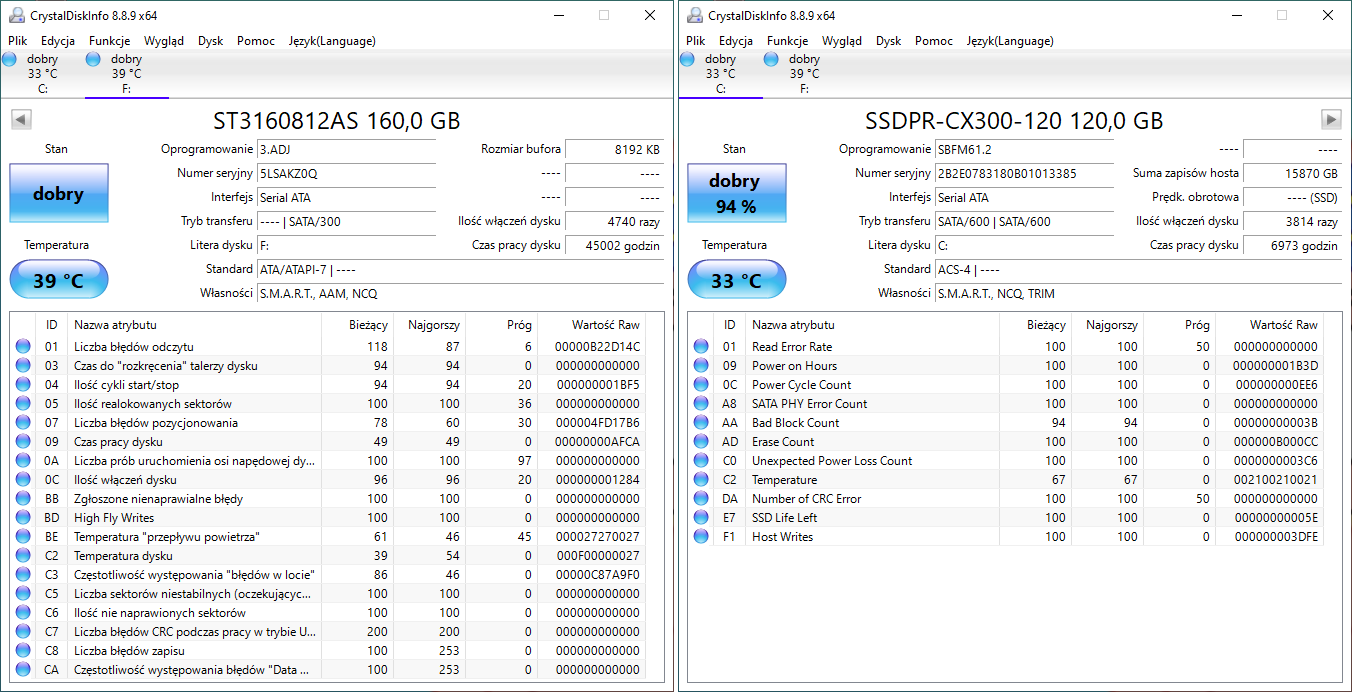Click 'Power Cycle Count' attribute name
Screen dimensions: 1356x692
(x=801, y=385)
